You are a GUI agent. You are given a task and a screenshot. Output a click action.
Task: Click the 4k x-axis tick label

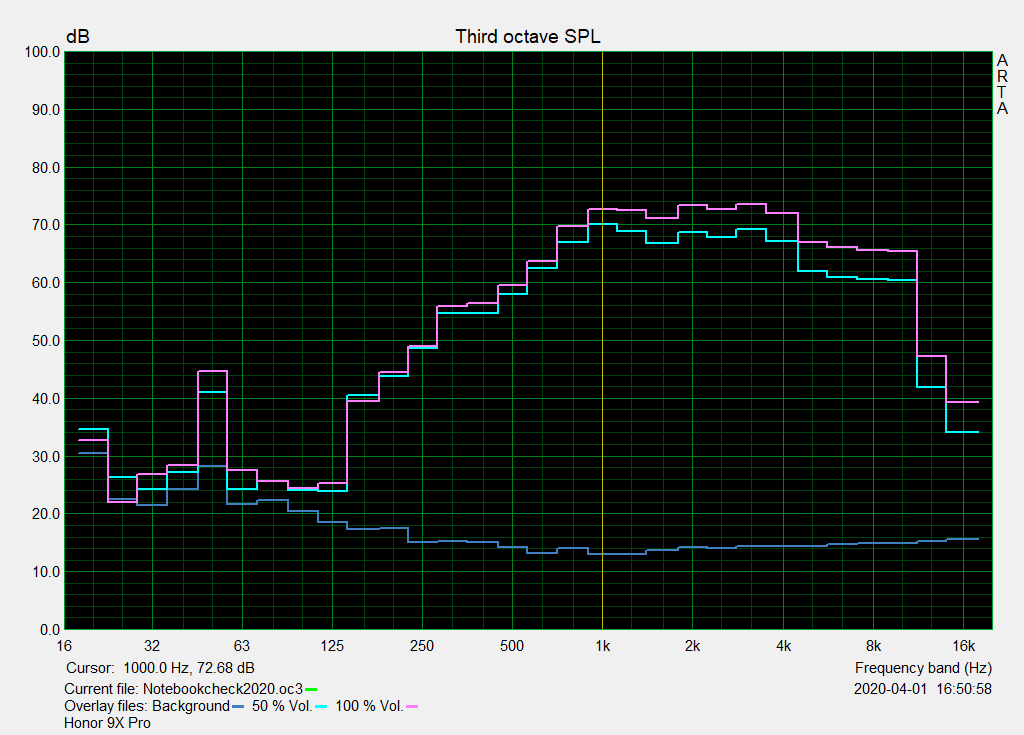pos(783,646)
